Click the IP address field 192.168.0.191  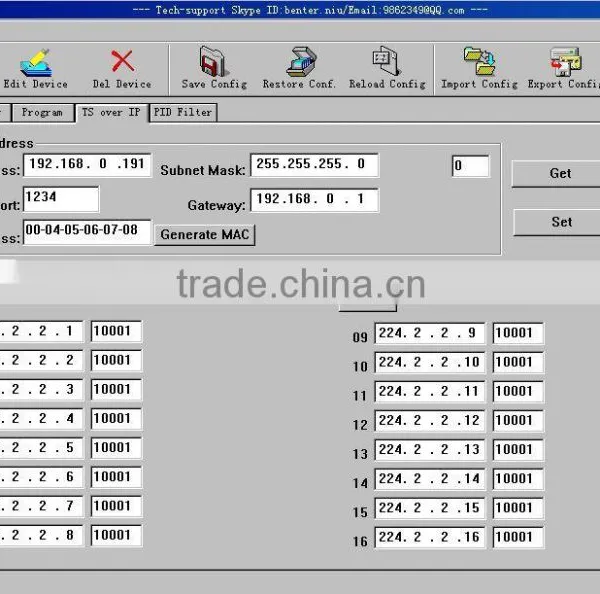(x=87, y=165)
